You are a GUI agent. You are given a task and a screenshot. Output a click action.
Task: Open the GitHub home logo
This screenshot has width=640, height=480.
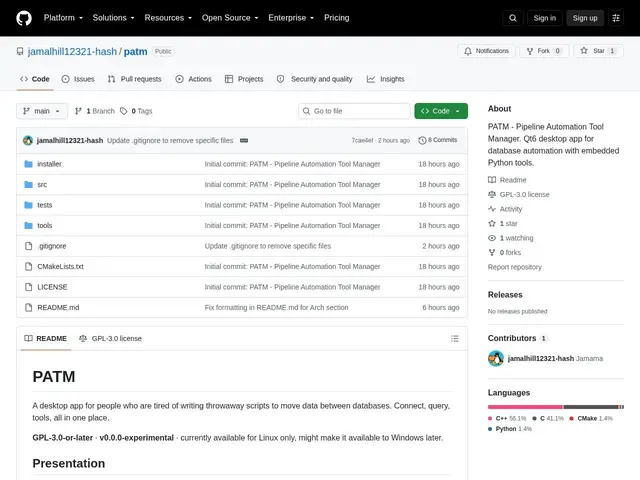click(x=24, y=18)
